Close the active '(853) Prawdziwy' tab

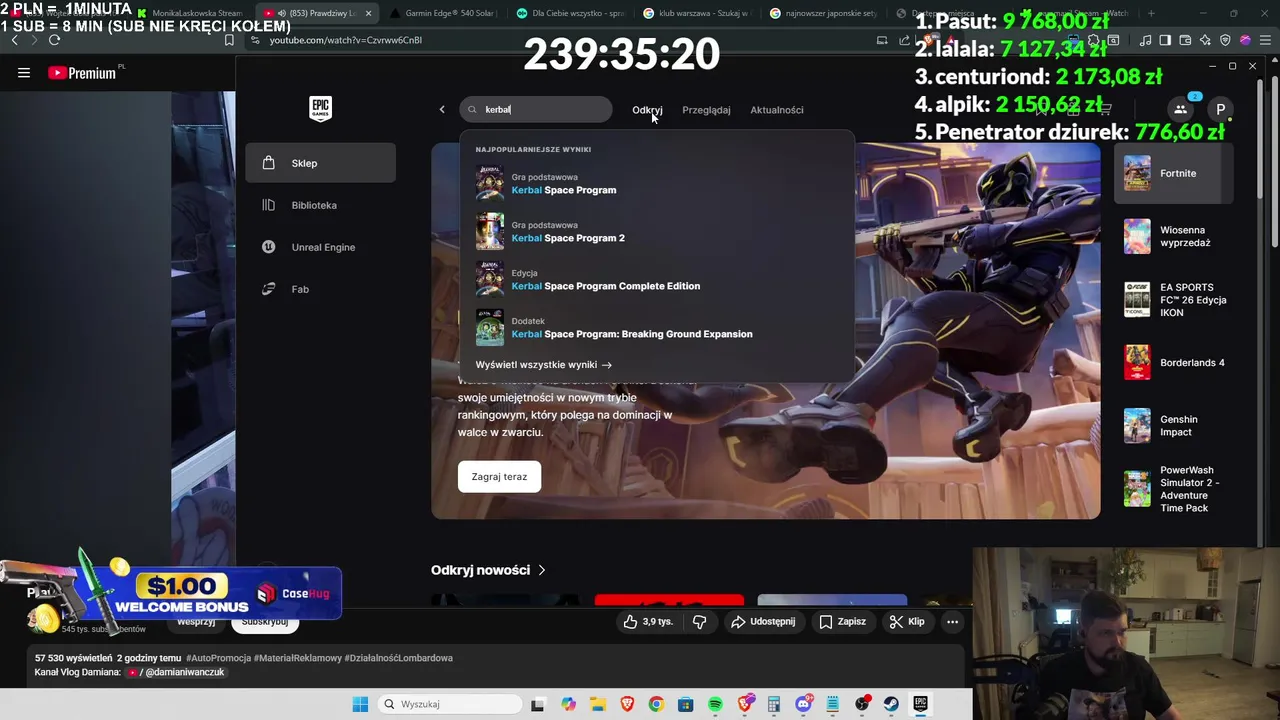point(368,13)
